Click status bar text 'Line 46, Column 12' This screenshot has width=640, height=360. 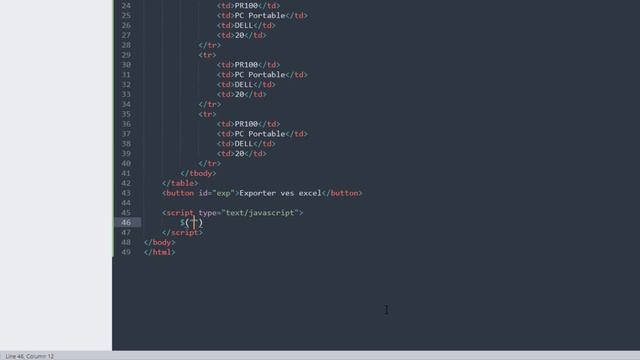[29, 356]
